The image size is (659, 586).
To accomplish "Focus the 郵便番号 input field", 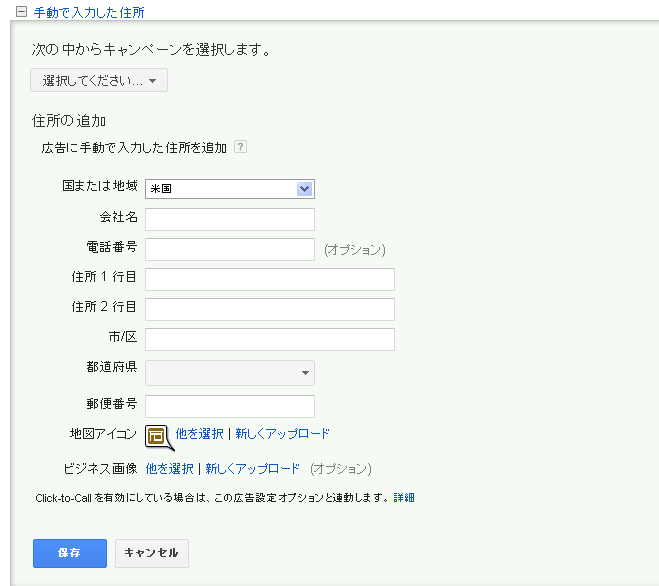I will coord(230,406).
